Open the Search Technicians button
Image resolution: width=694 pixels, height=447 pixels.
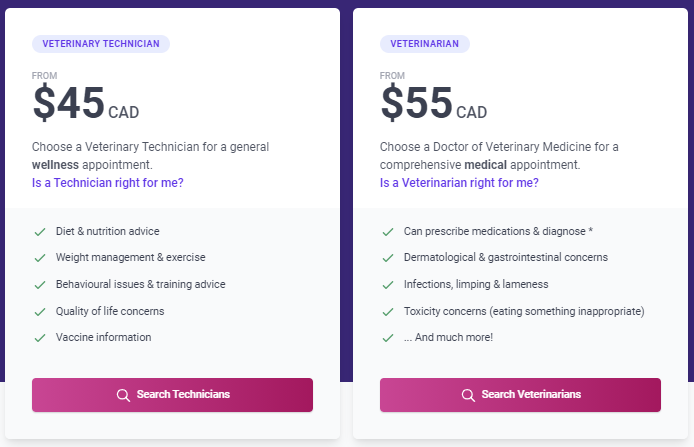[x=172, y=395]
